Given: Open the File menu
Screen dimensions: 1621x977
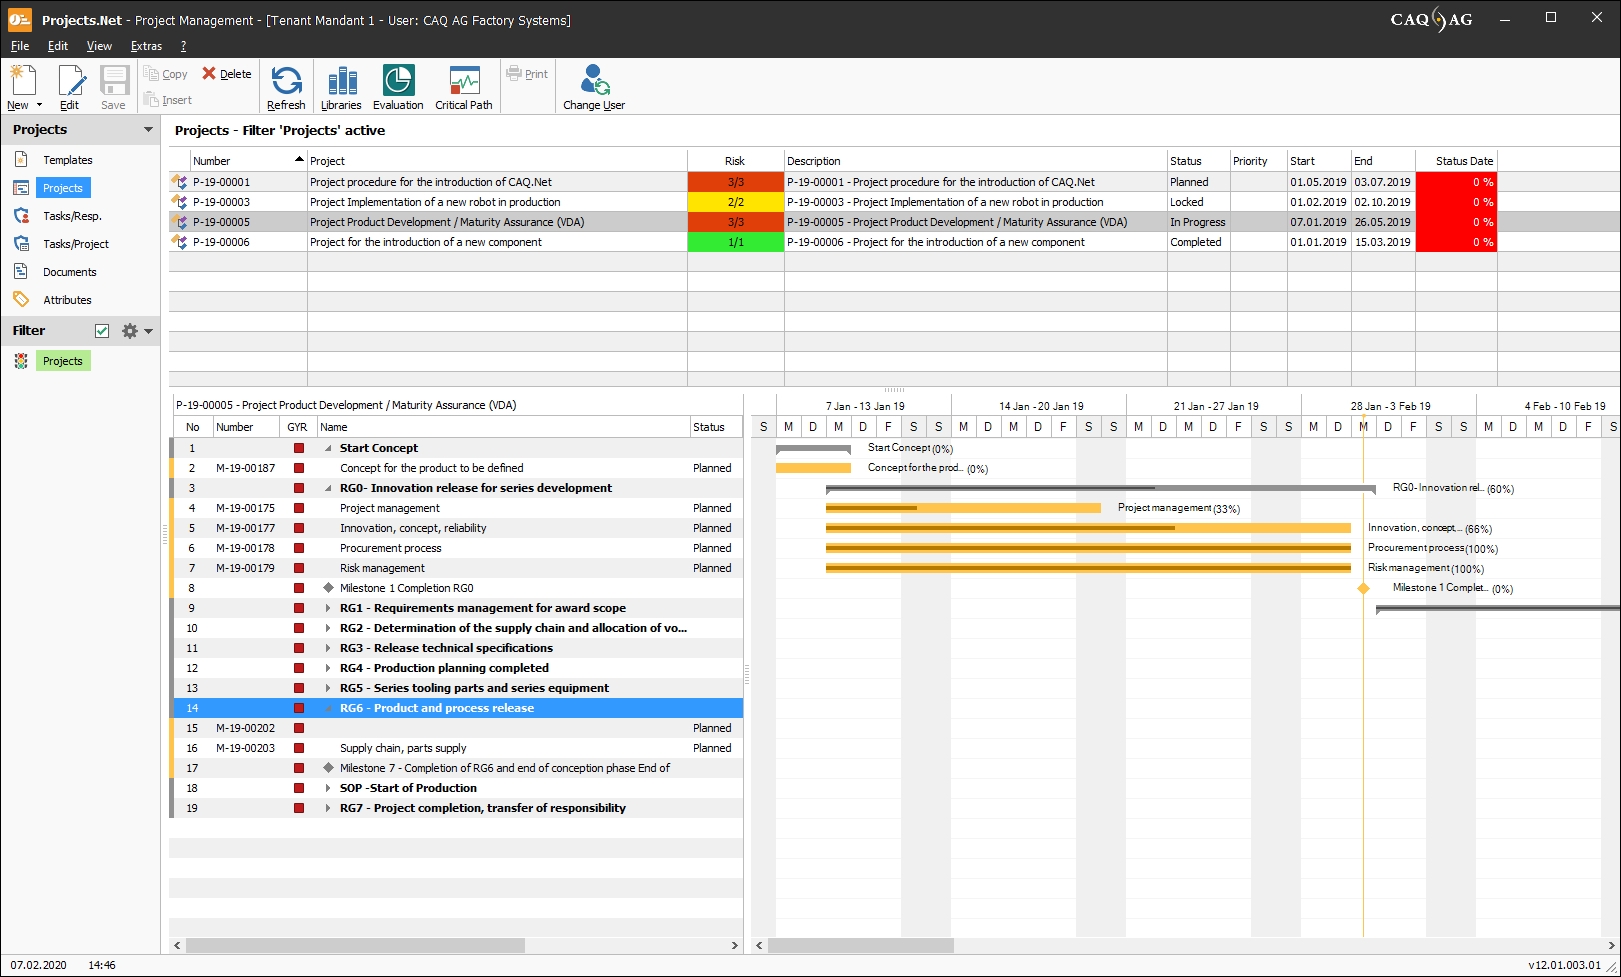Looking at the screenshot, I should pos(20,46).
